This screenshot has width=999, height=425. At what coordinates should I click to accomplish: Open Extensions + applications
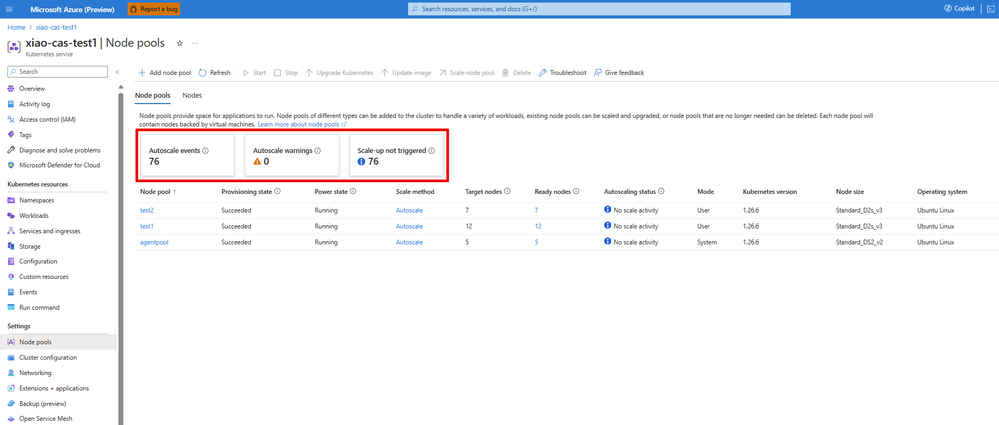[x=54, y=388]
